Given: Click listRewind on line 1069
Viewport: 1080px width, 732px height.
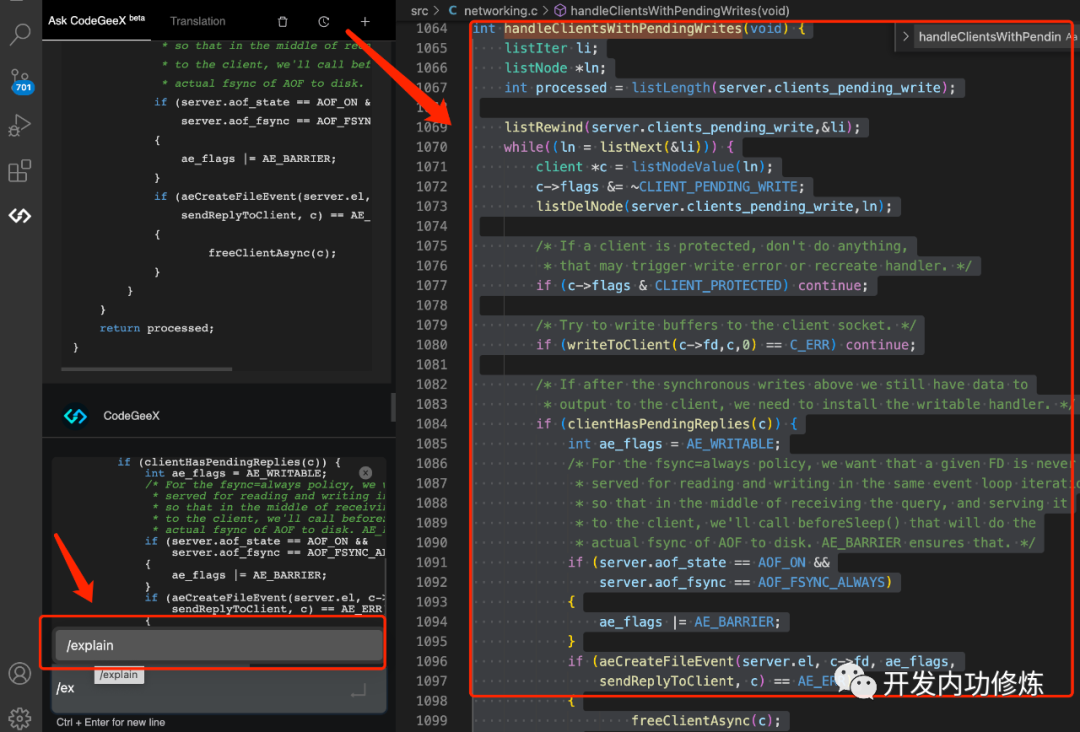Looking at the screenshot, I should pyautogui.click(x=543, y=127).
